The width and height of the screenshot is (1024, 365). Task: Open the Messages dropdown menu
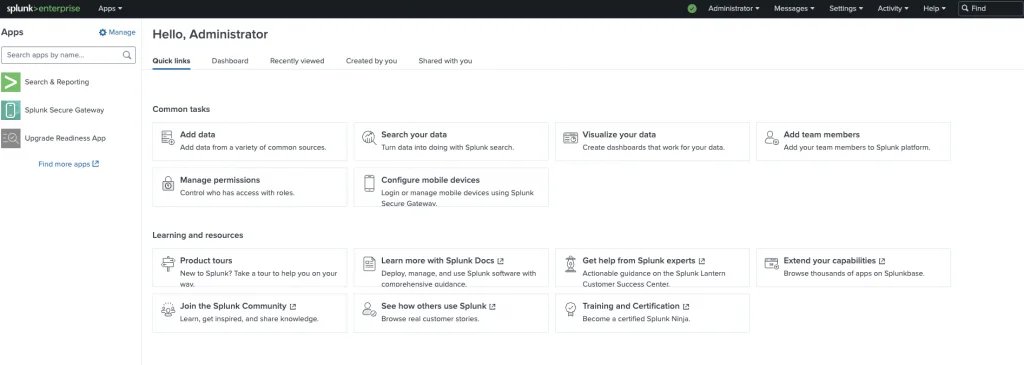794,8
